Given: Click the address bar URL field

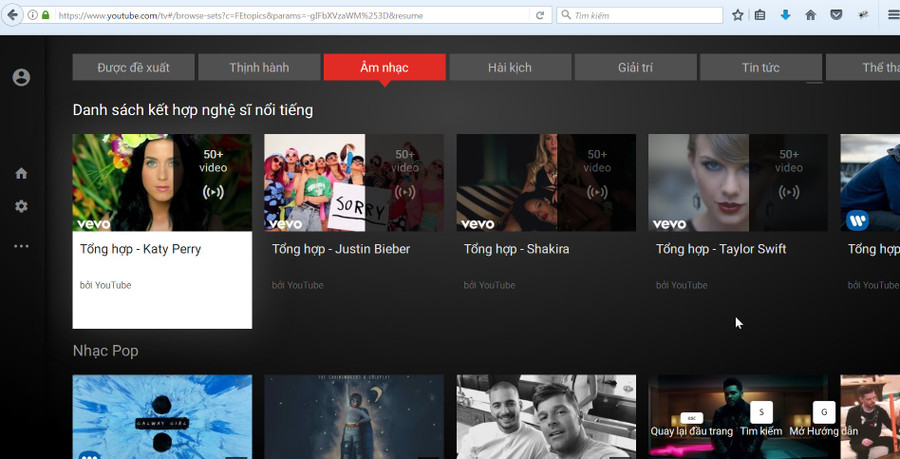Looking at the screenshot, I should [x=291, y=15].
